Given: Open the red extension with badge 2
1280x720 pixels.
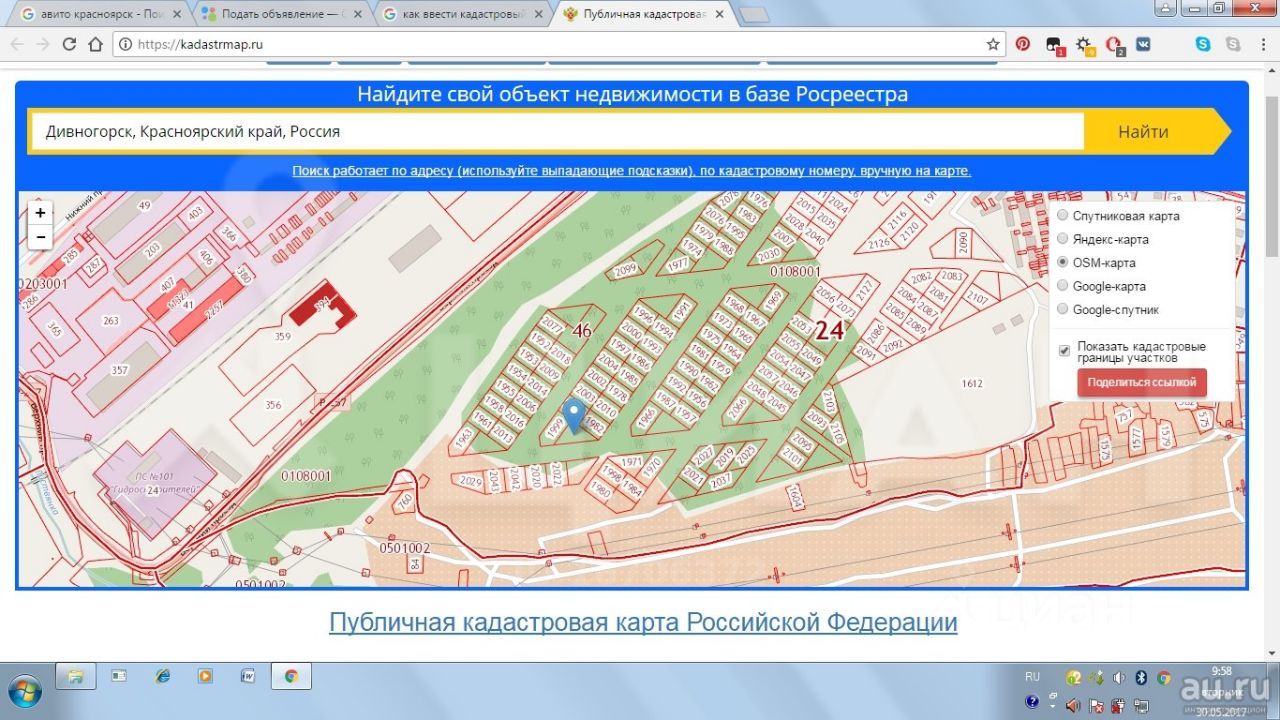Looking at the screenshot, I should [1114, 45].
